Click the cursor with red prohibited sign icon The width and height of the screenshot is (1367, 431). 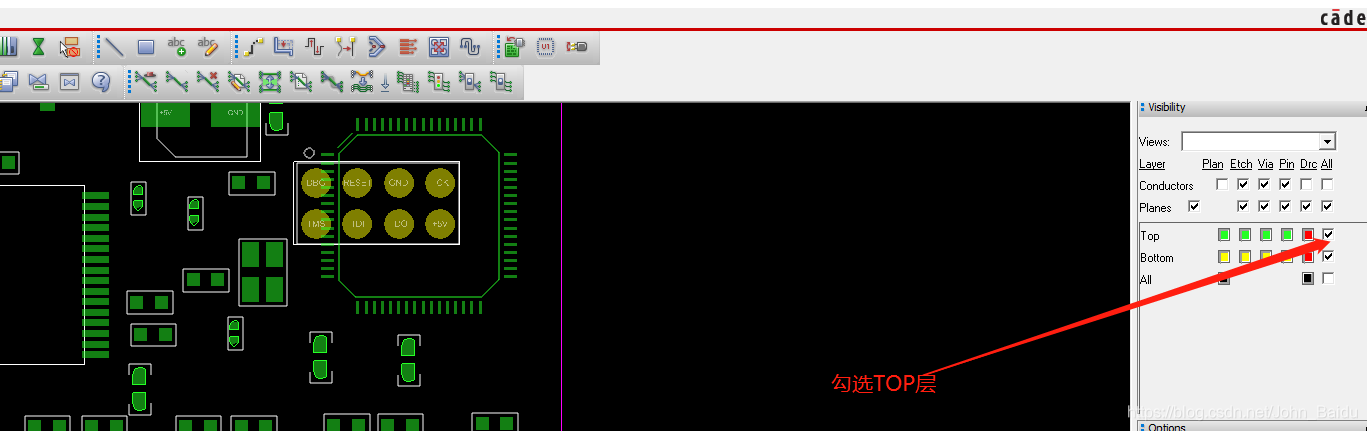[x=69, y=47]
